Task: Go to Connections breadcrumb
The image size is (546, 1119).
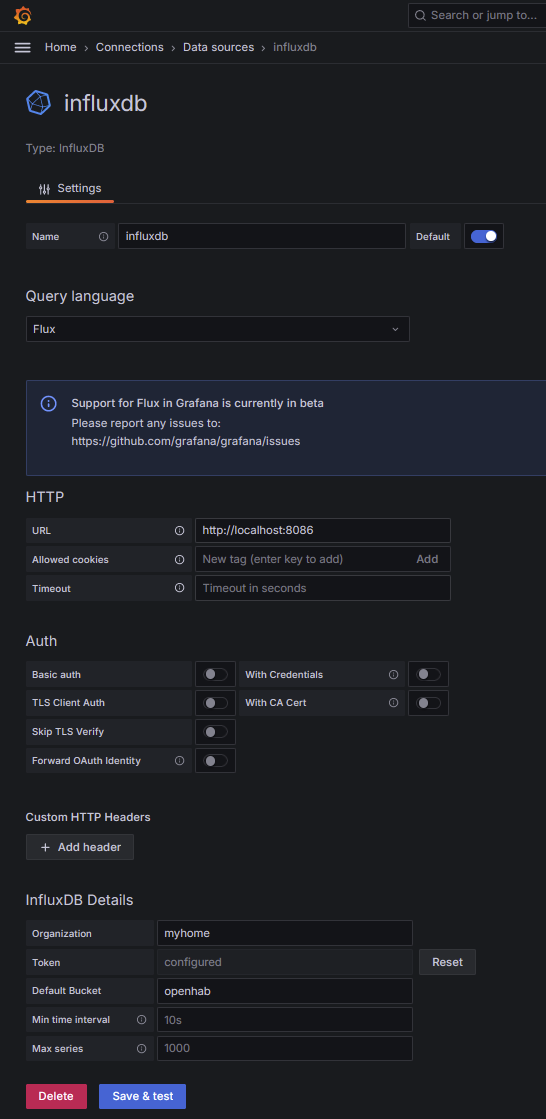Action: (130, 47)
